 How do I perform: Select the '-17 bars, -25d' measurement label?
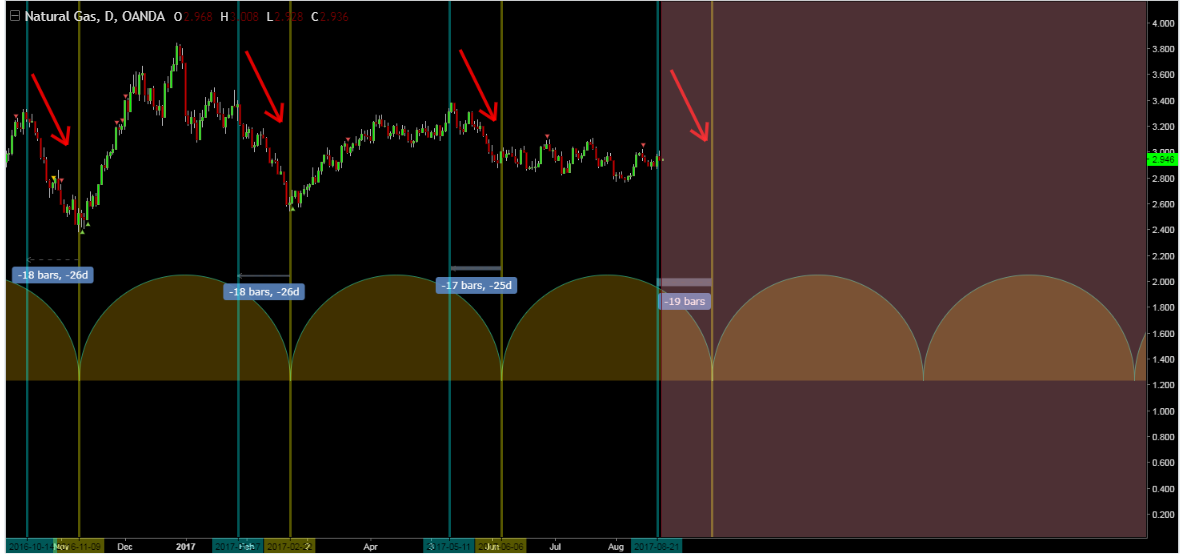pos(478,286)
